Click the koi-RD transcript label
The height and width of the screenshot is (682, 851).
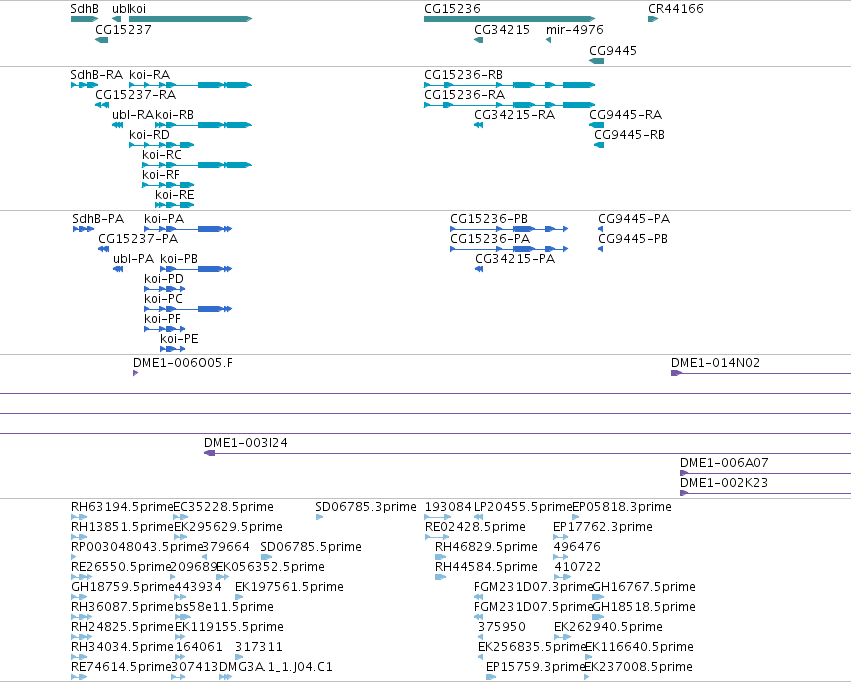click(x=149, y=135)
